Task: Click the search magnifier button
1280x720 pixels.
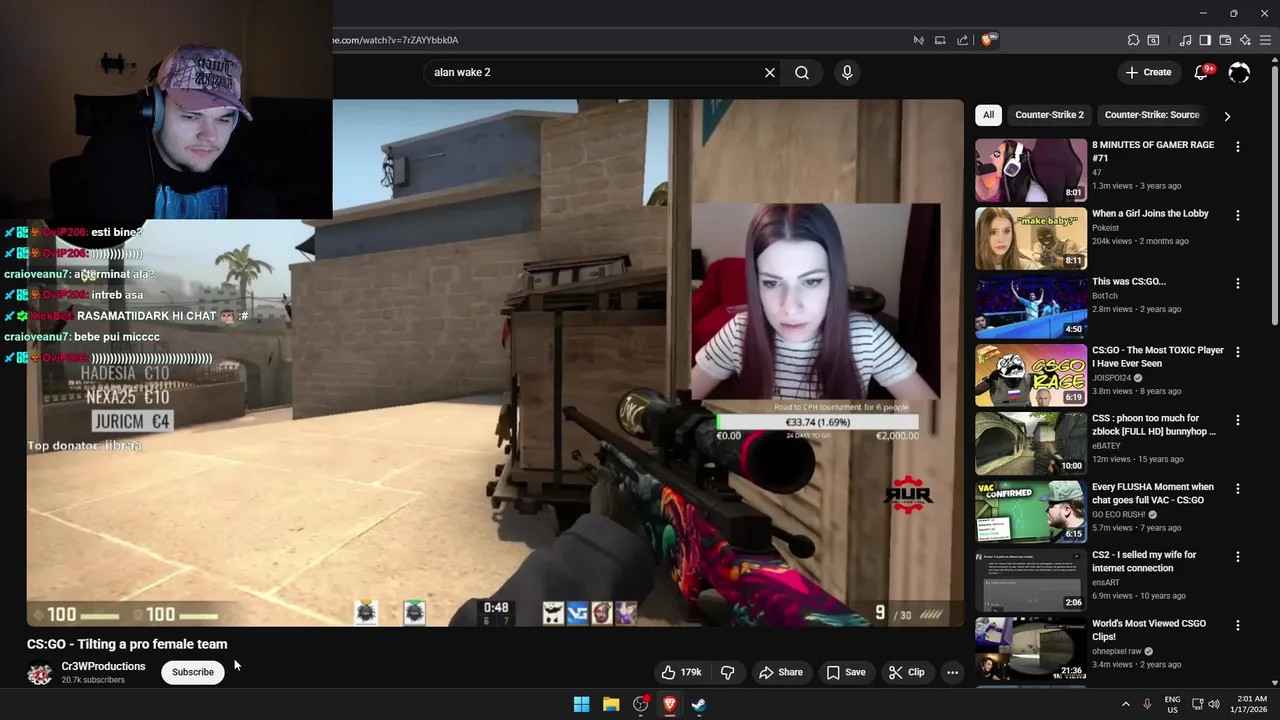Action: tap(802, 72)
